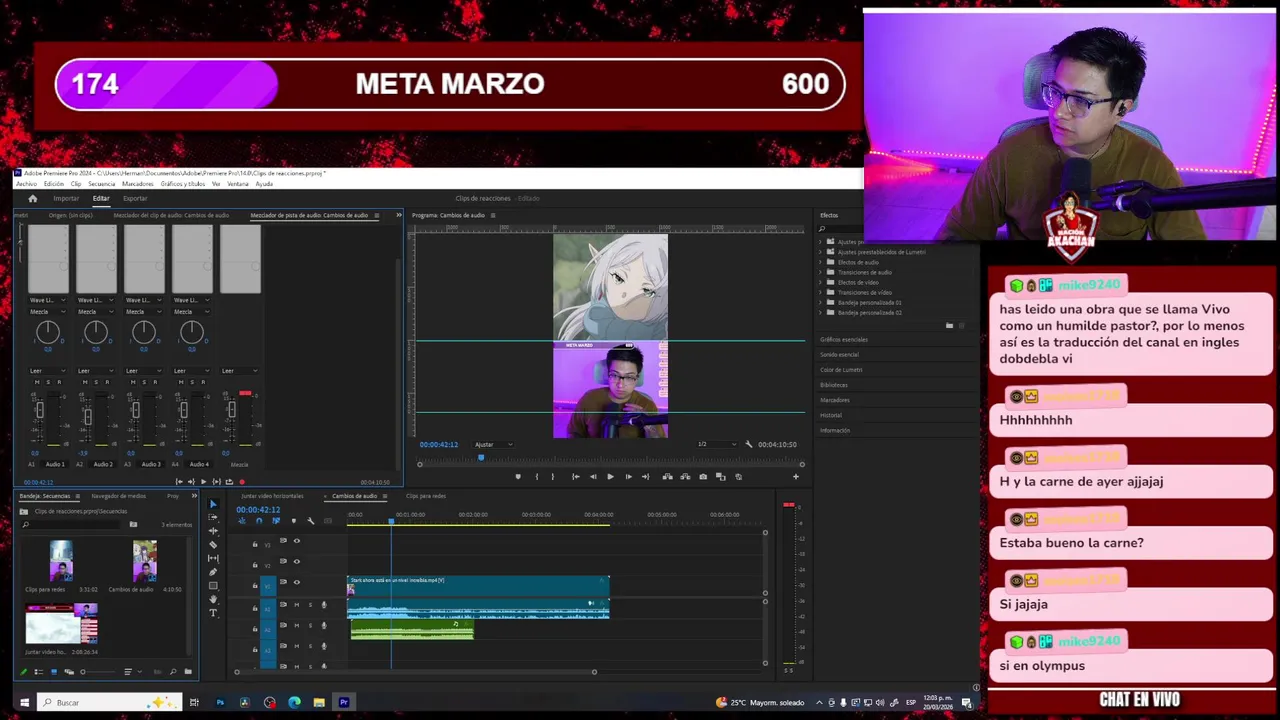This screenshot has width=1280, height=720.
Task: Click the Home icon in Premiere
Action: tap(32, 198)
